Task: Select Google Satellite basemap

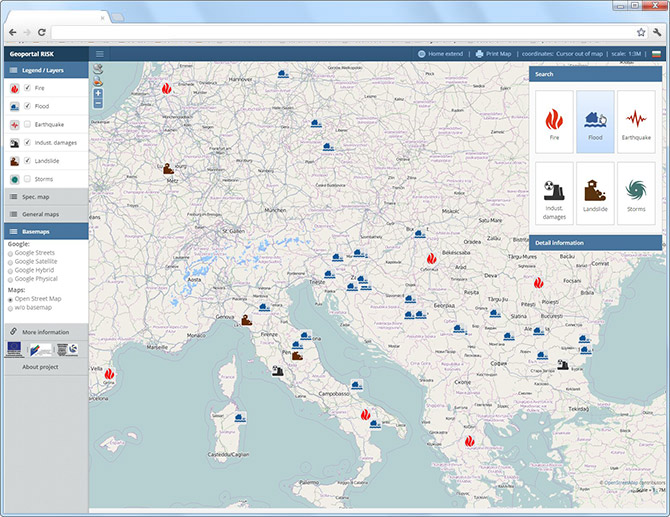Action: coord(10,262)
